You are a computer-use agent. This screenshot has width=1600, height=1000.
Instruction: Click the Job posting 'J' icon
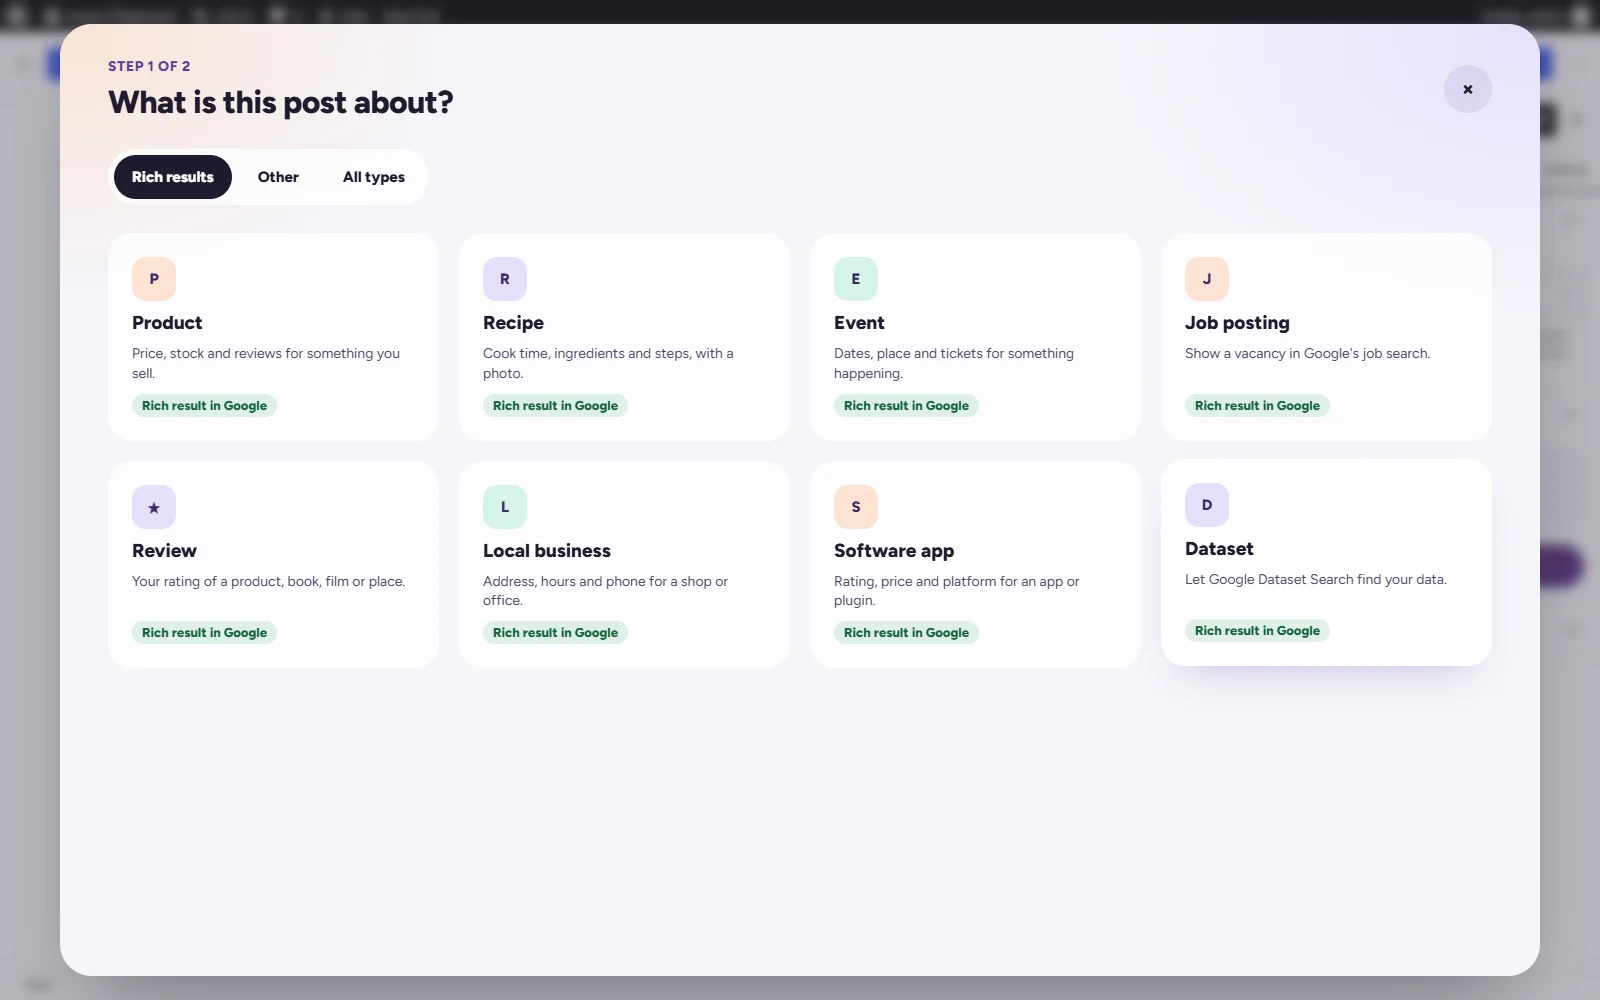pos(1207,279)
